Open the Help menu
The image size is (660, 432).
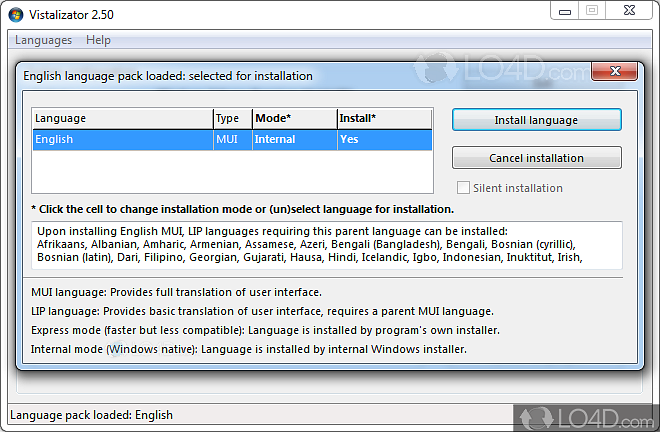(x=98, y=40)
